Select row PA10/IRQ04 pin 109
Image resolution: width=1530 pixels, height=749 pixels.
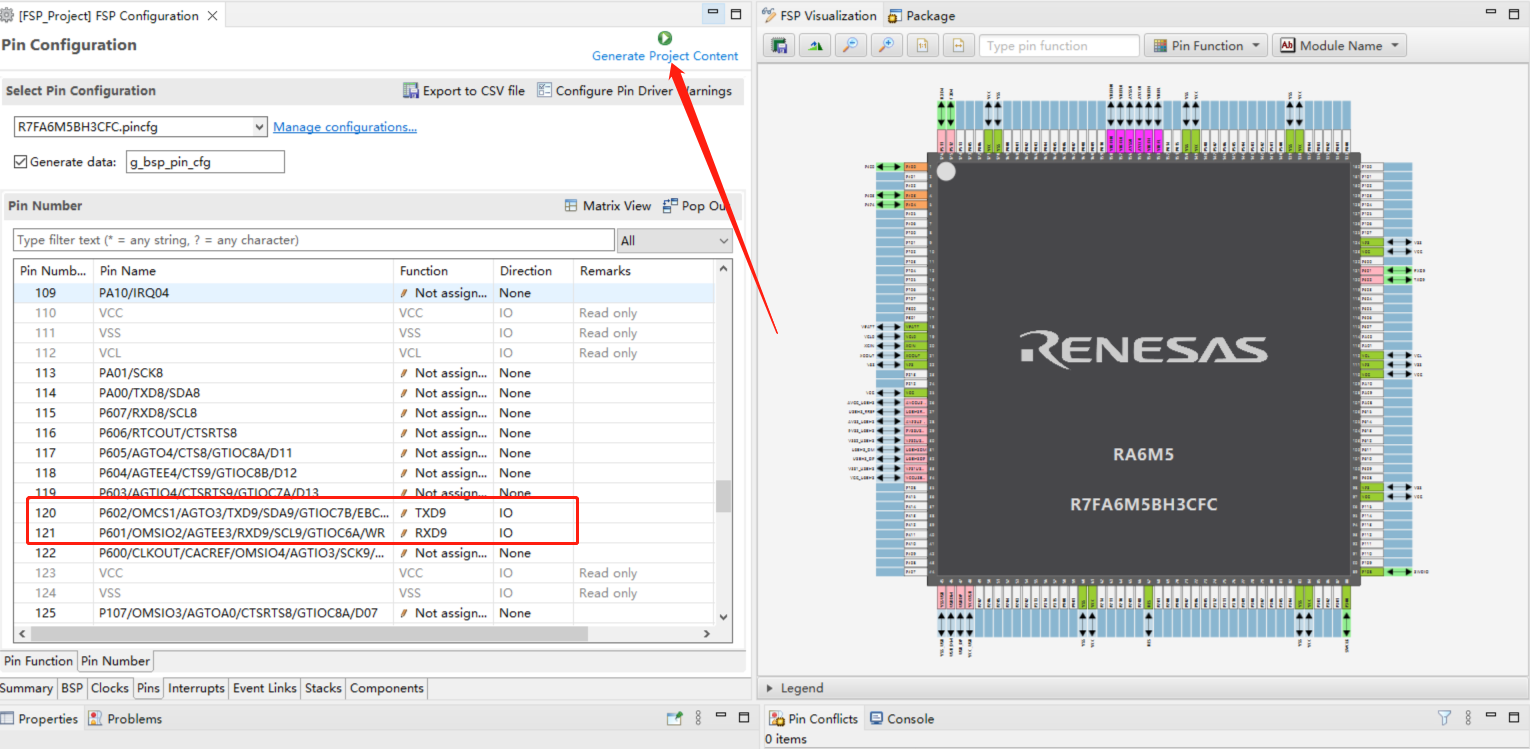(x=364, y=293)
